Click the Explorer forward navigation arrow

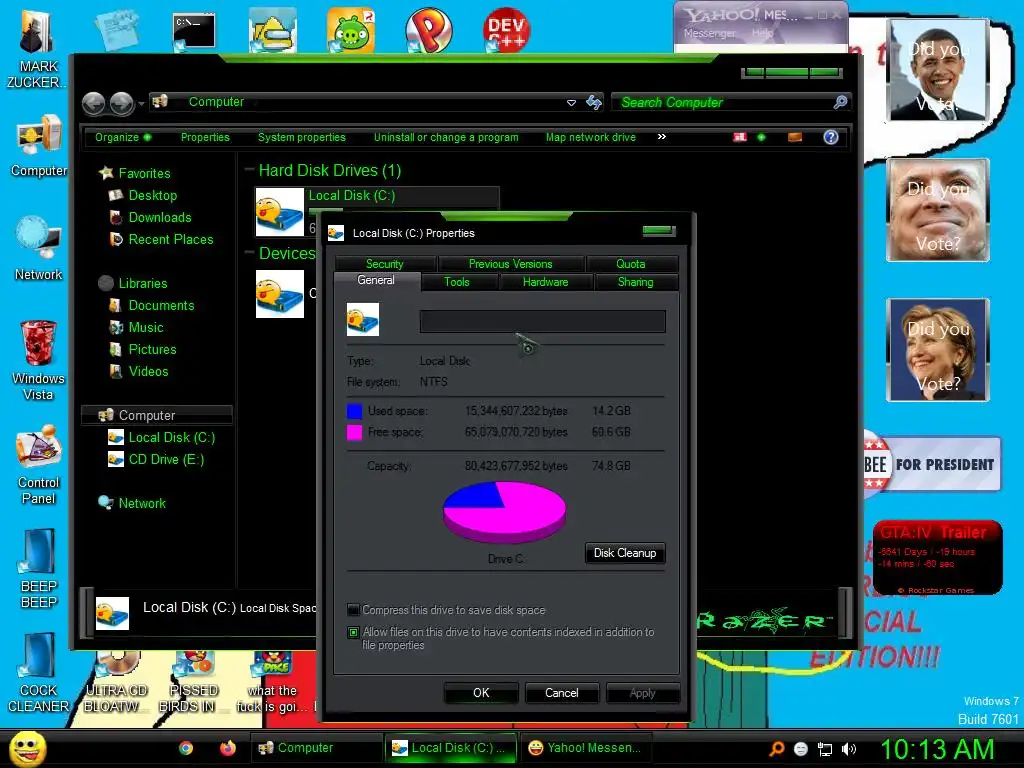[x=121, y=103]
